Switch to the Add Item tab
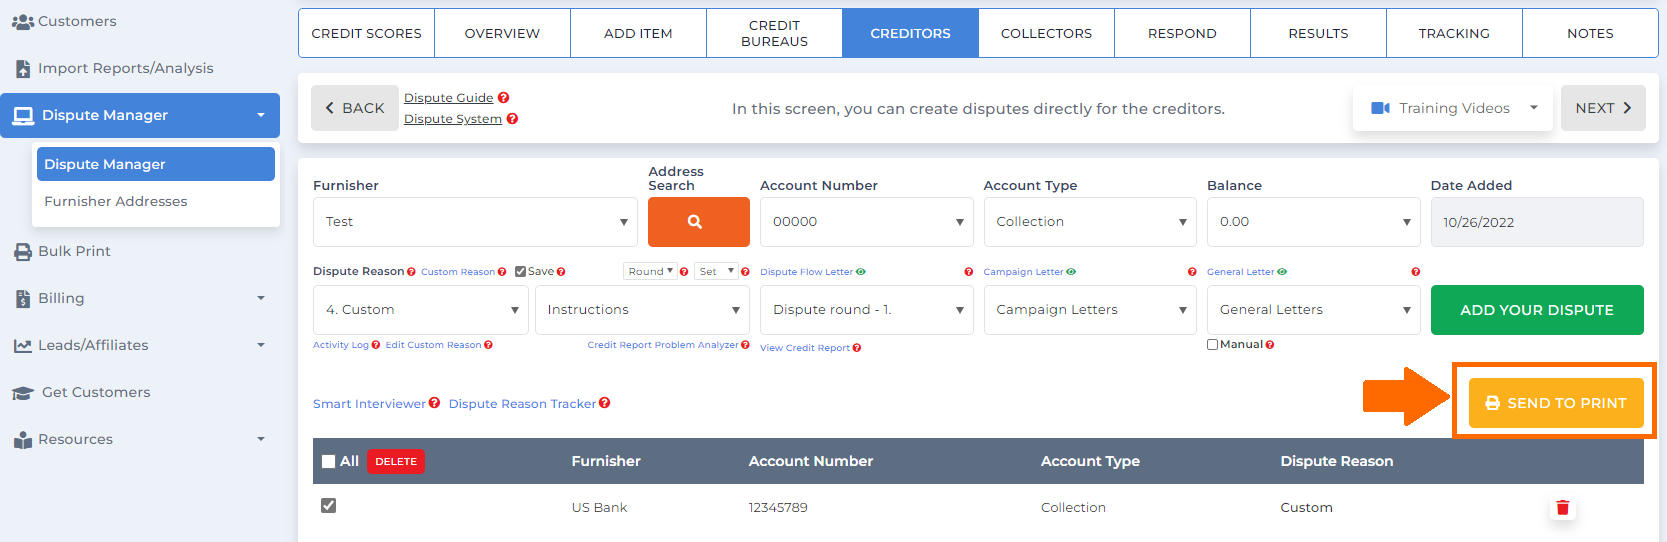1667x542 pixels. point(638,33)
